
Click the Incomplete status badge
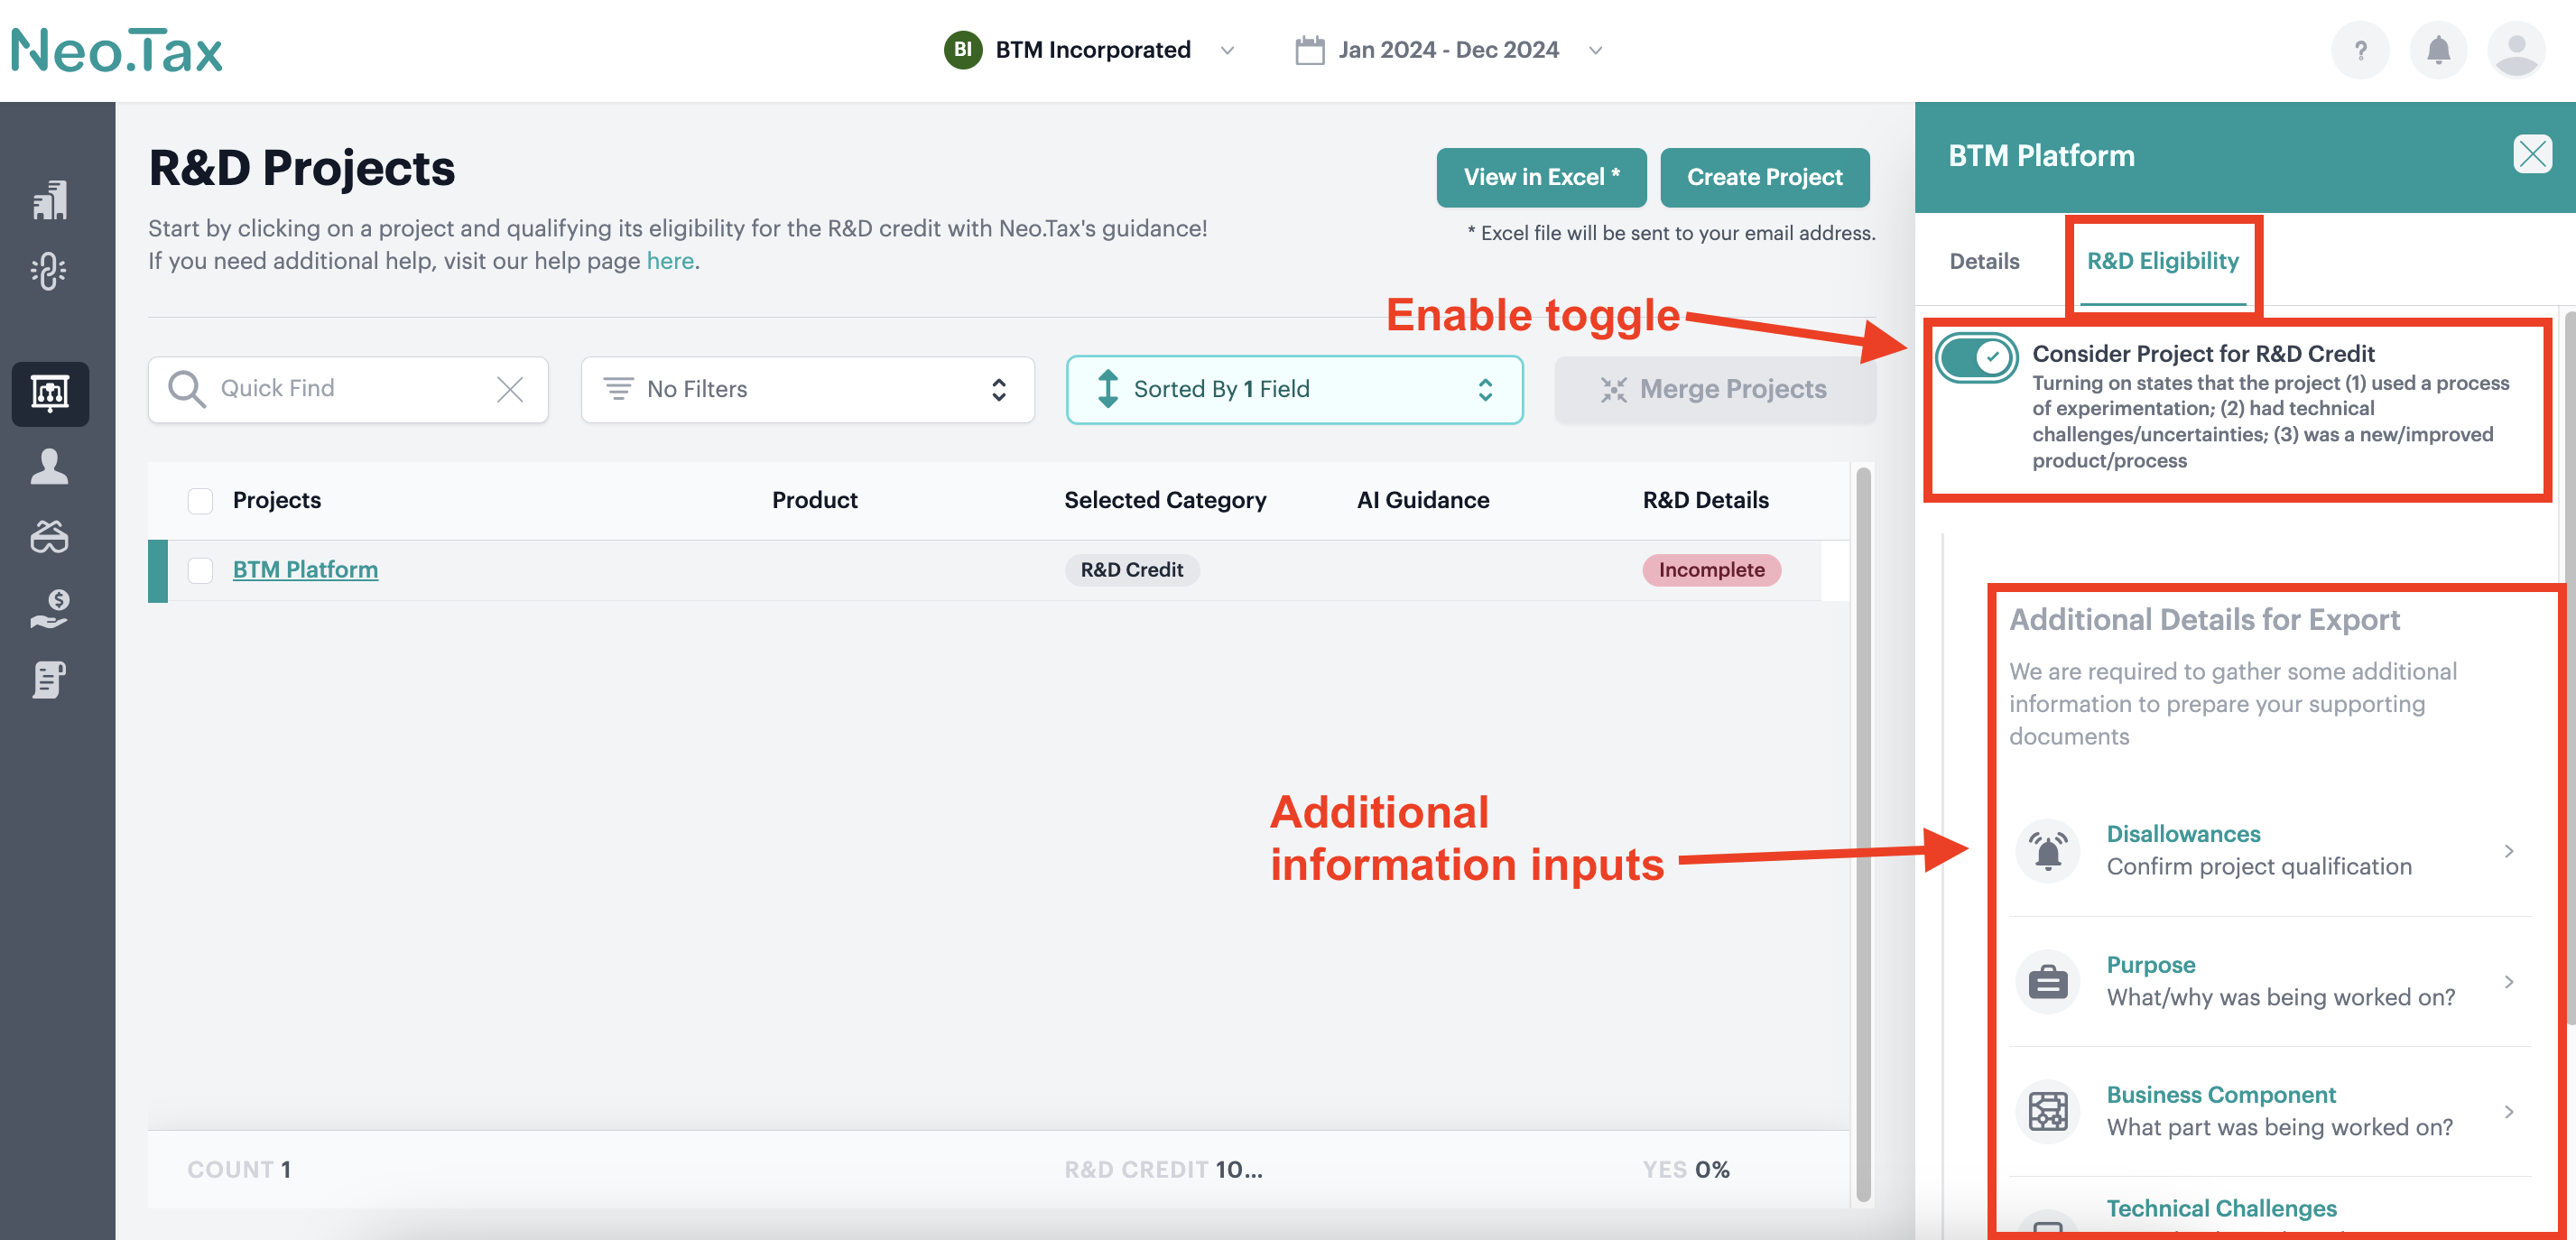[x=1711, y=570]
